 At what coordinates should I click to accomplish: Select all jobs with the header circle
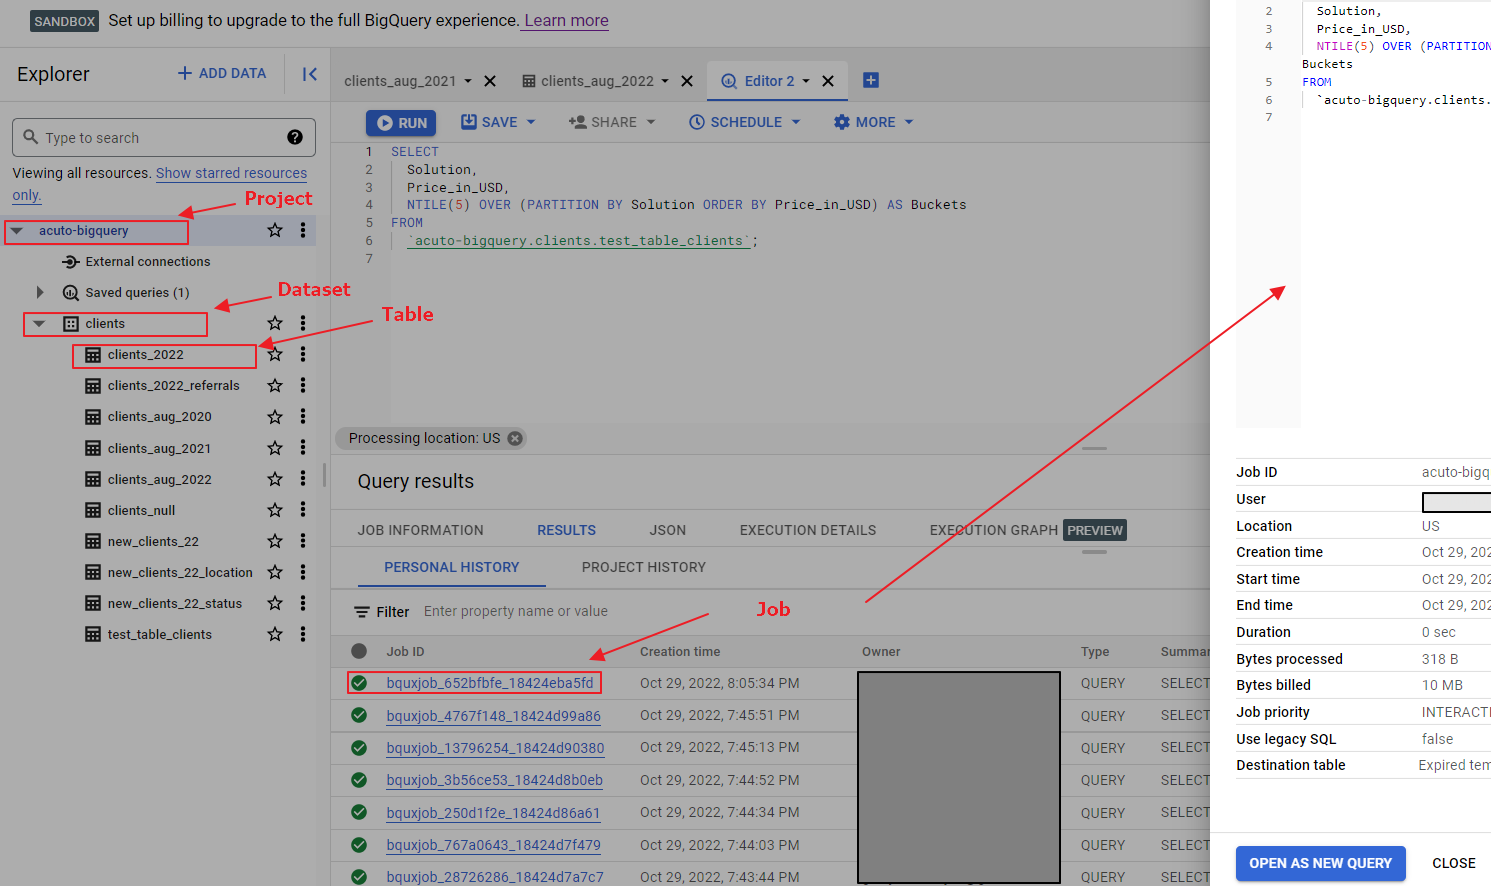(359, 651)
